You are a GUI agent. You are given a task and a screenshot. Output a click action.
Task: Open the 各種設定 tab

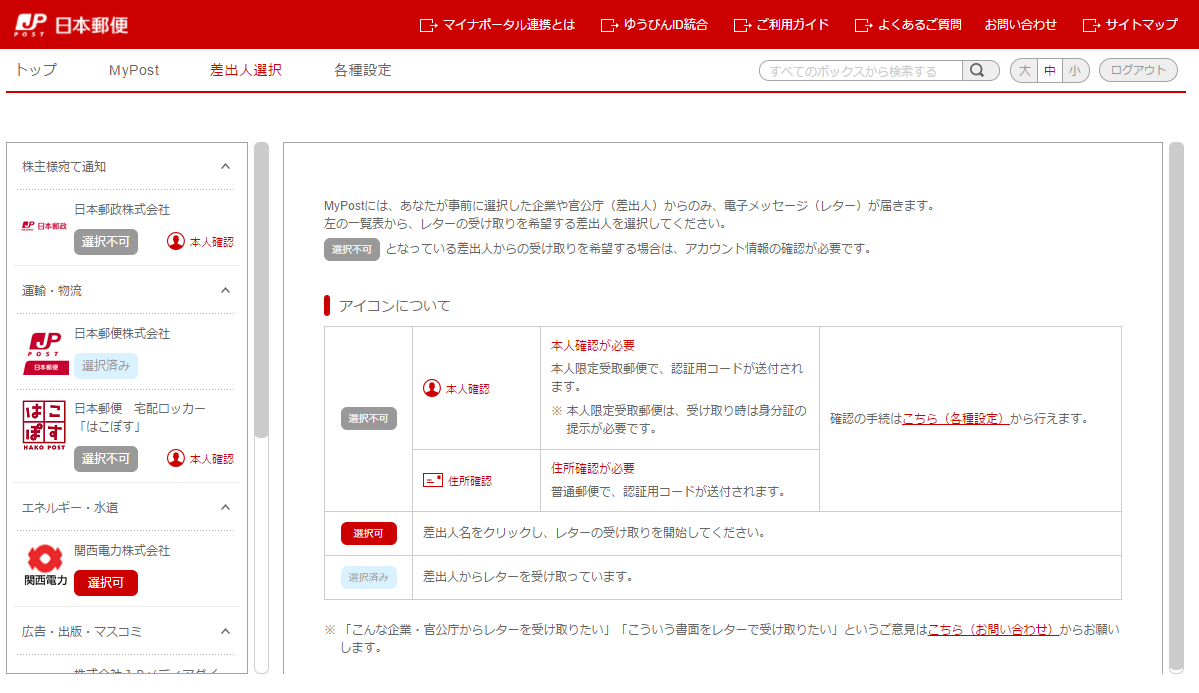point(362,70)
